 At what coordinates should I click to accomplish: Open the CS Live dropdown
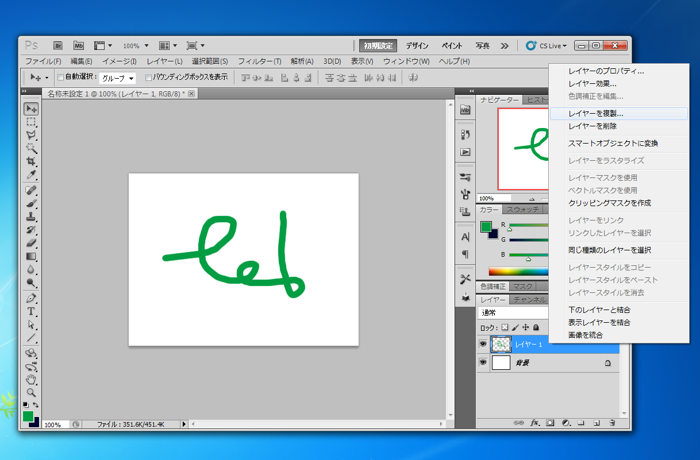coord(546,46)
